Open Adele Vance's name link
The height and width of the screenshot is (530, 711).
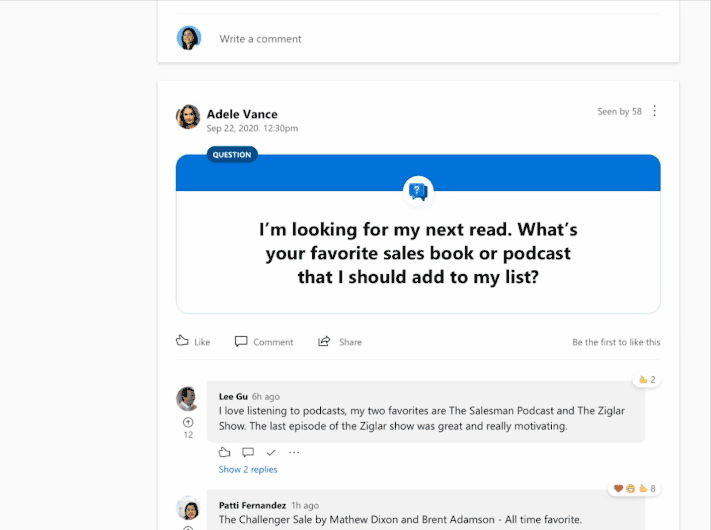[242, 114]
